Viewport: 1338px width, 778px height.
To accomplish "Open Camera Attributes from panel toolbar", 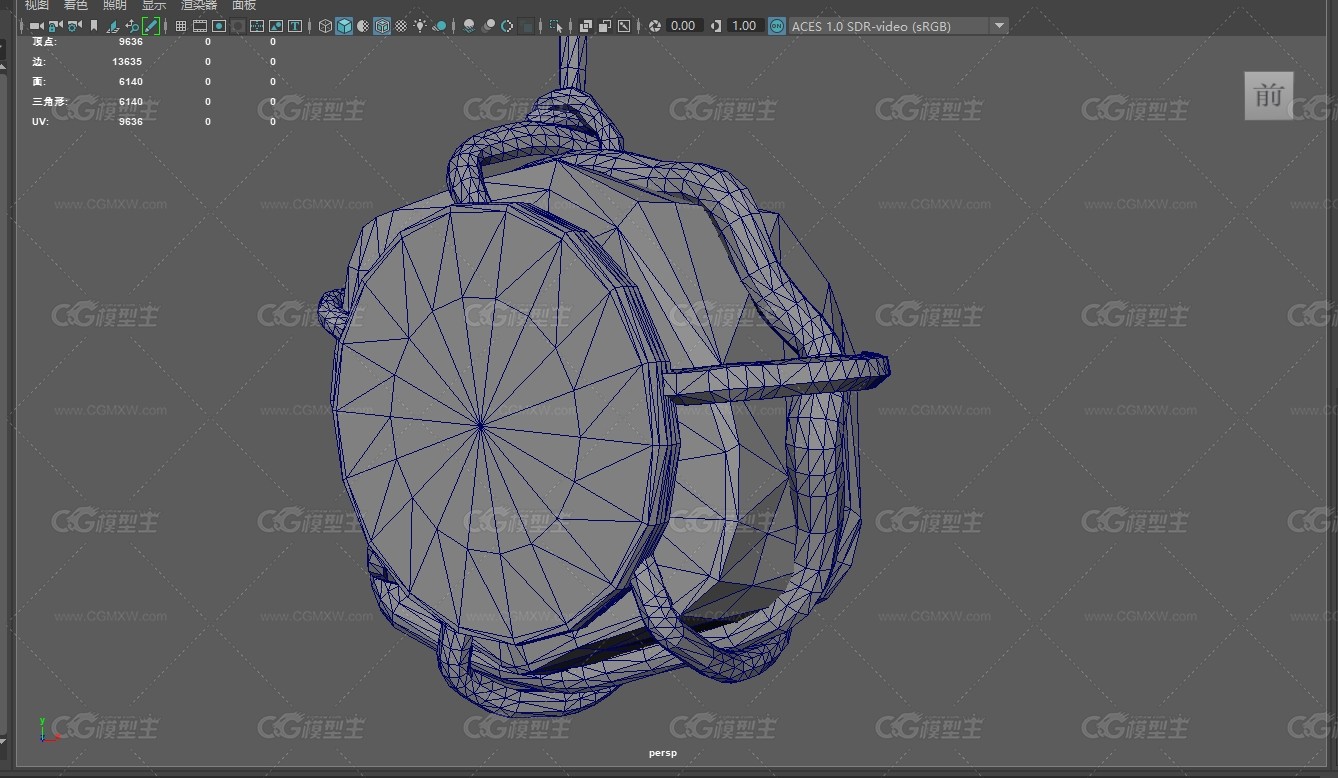I will click(x=74, y=26).
